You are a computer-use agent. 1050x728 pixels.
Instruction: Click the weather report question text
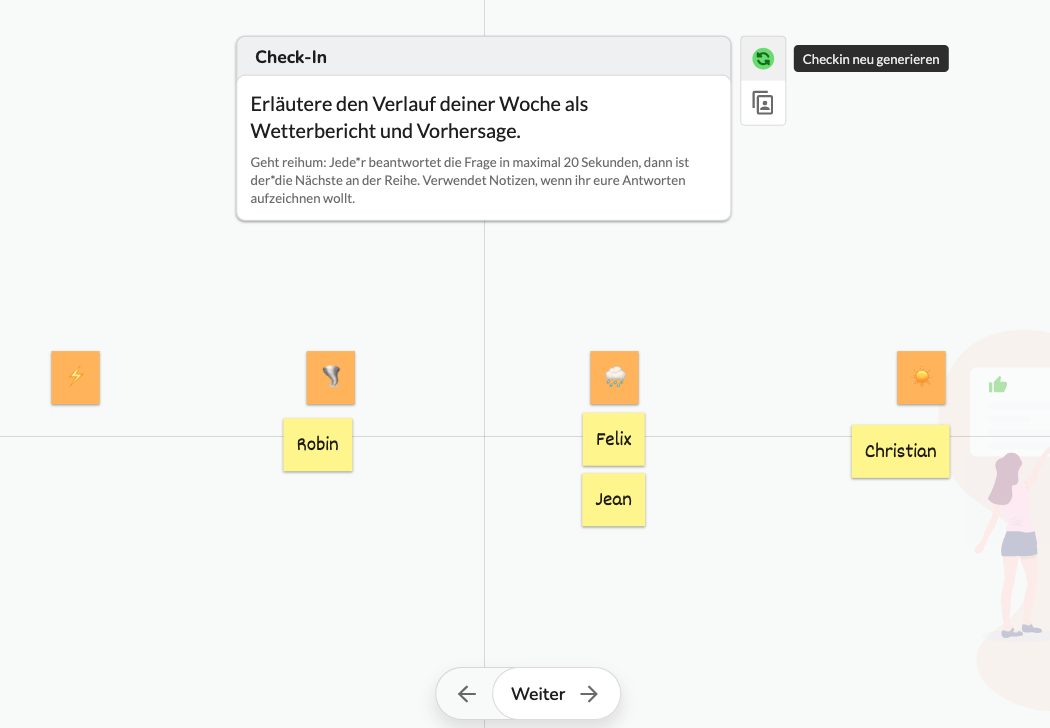pos(419,117)
